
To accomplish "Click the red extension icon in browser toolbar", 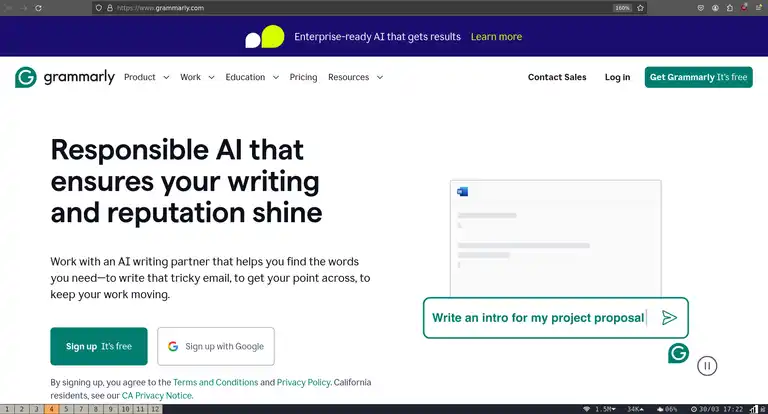I will (x=744, y=7).
